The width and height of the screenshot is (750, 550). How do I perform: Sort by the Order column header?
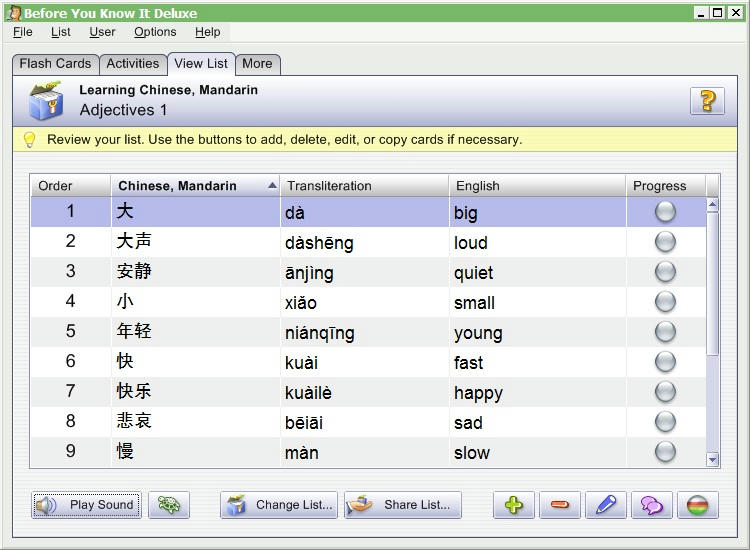pyautogui.click(x=71, y=186)
